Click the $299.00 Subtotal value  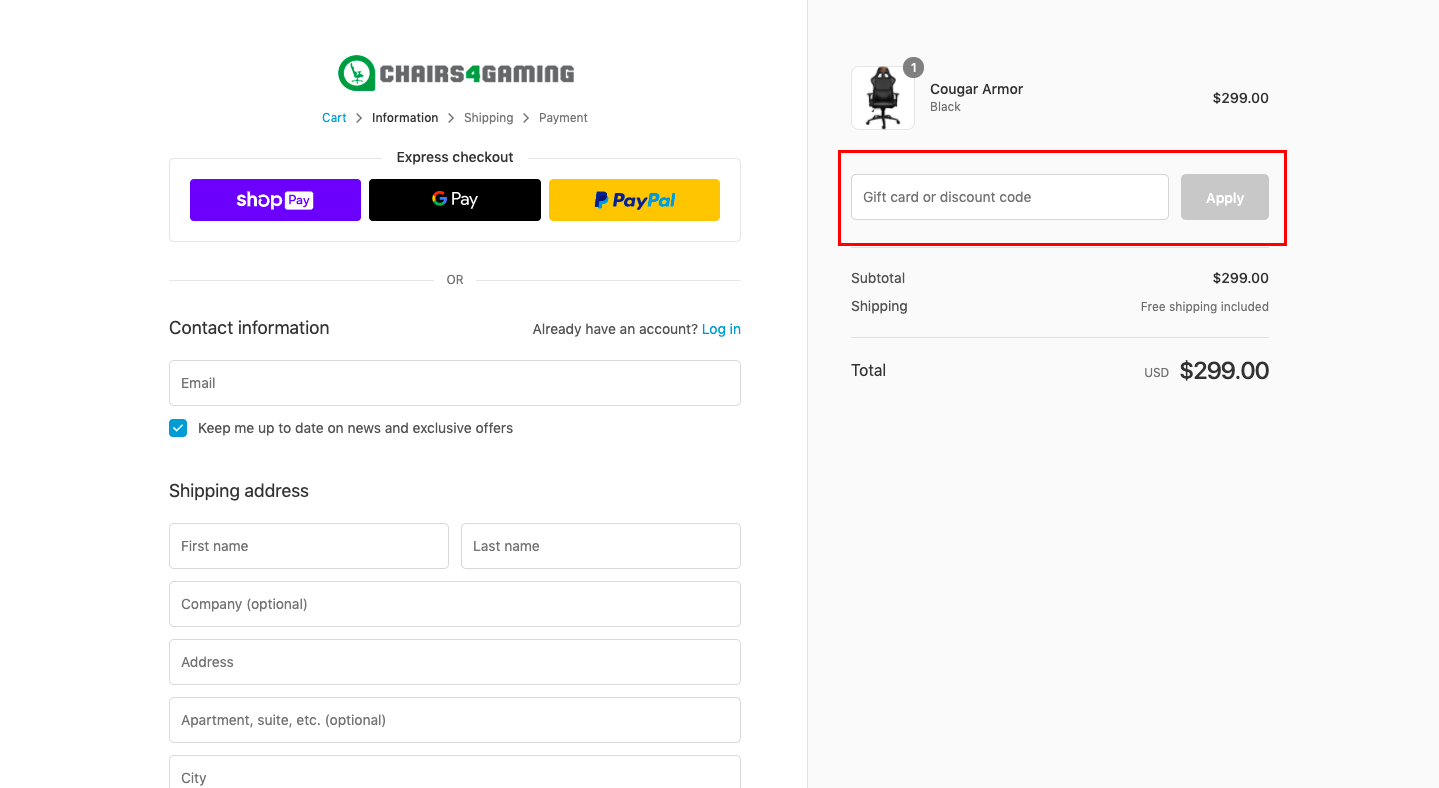tap(1241, 278)
